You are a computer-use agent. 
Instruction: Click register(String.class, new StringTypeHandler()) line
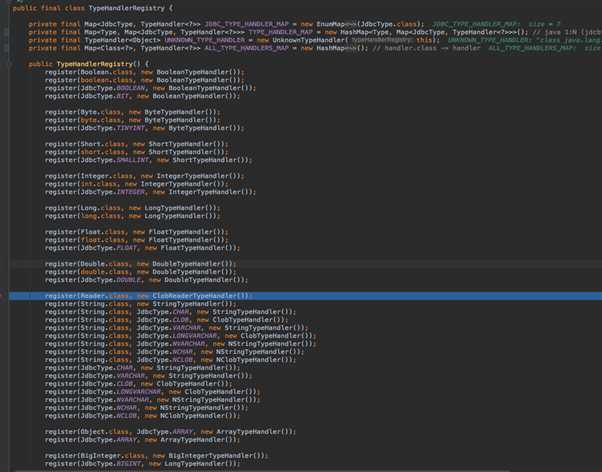click(141, 304)
